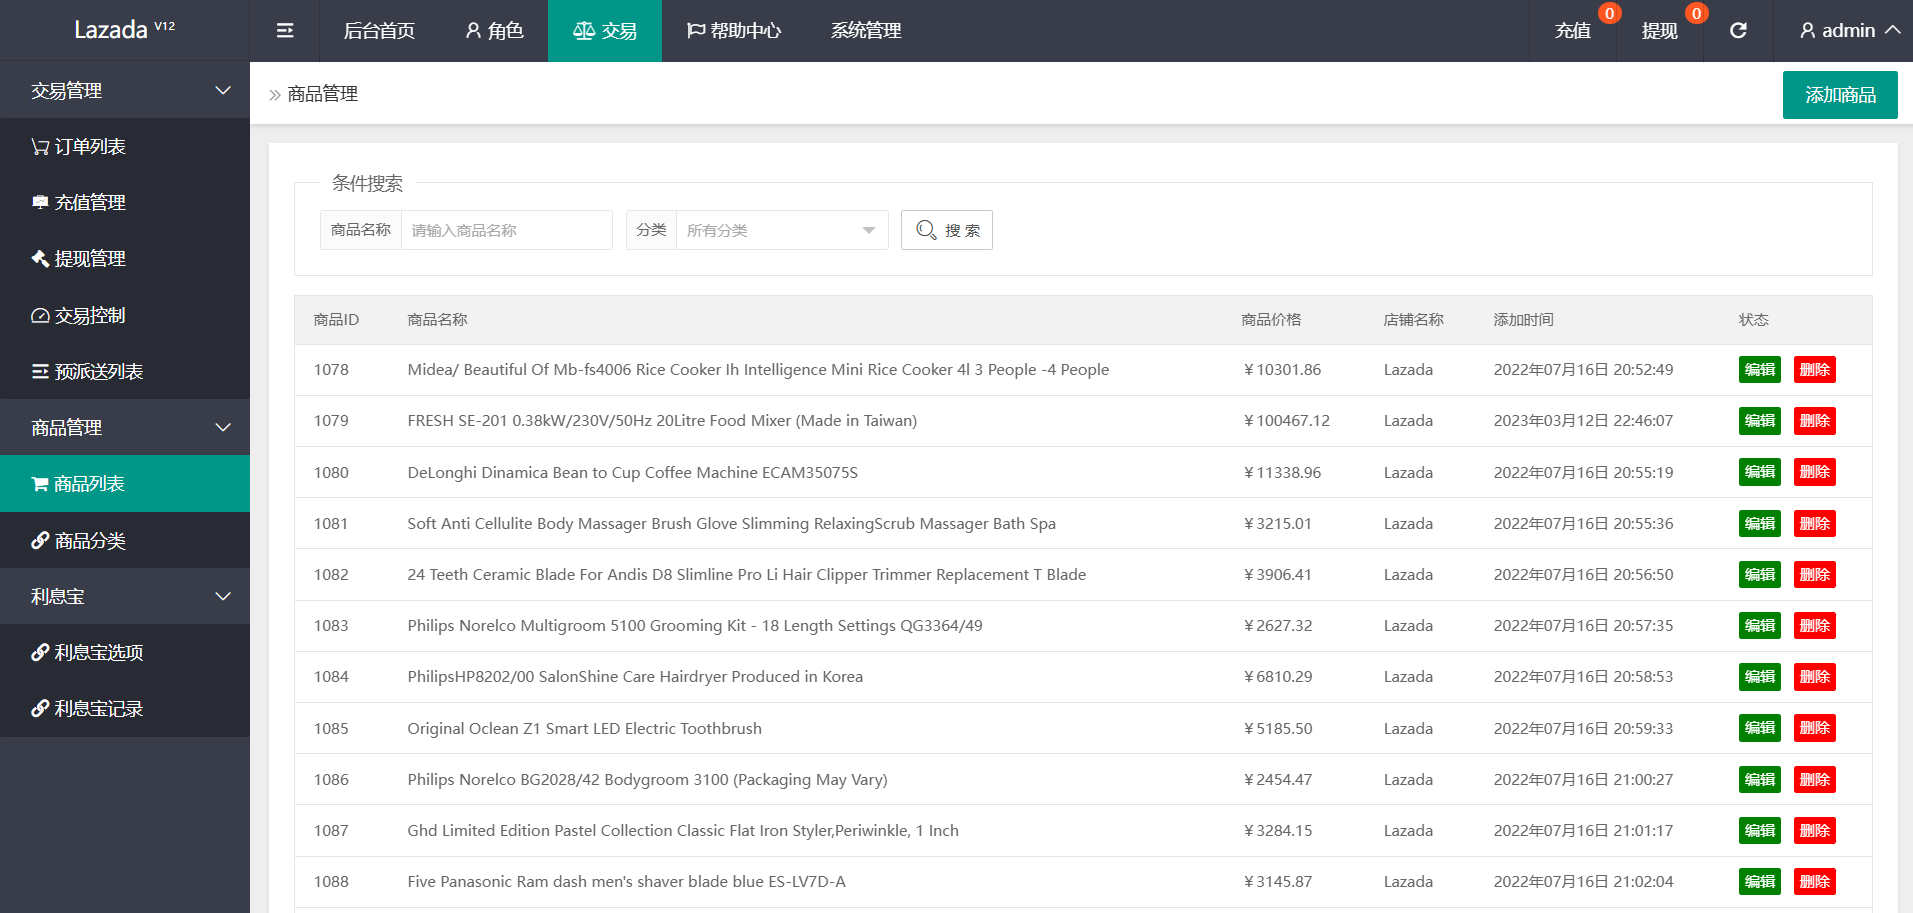The width and height of the screenshot is (1913, 913).
Task: Click the 添加商品 button
Action: pos(1840,95)
